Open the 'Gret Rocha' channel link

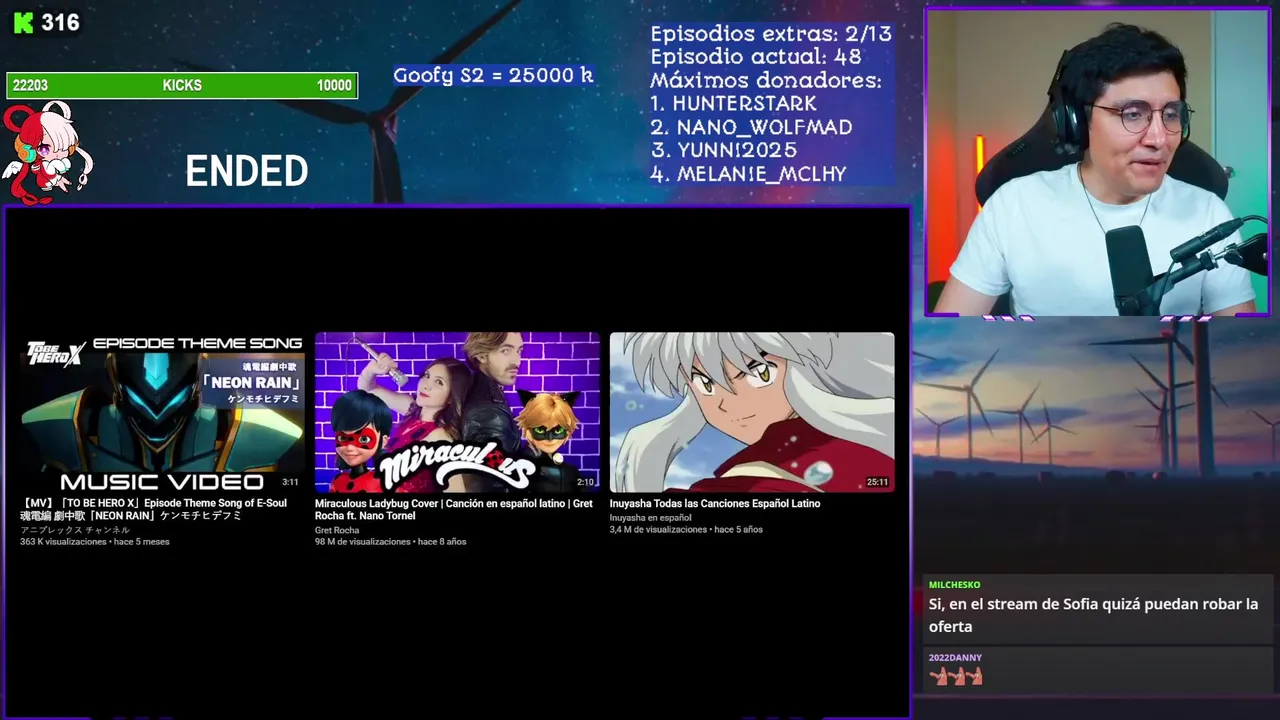[337, 530]
